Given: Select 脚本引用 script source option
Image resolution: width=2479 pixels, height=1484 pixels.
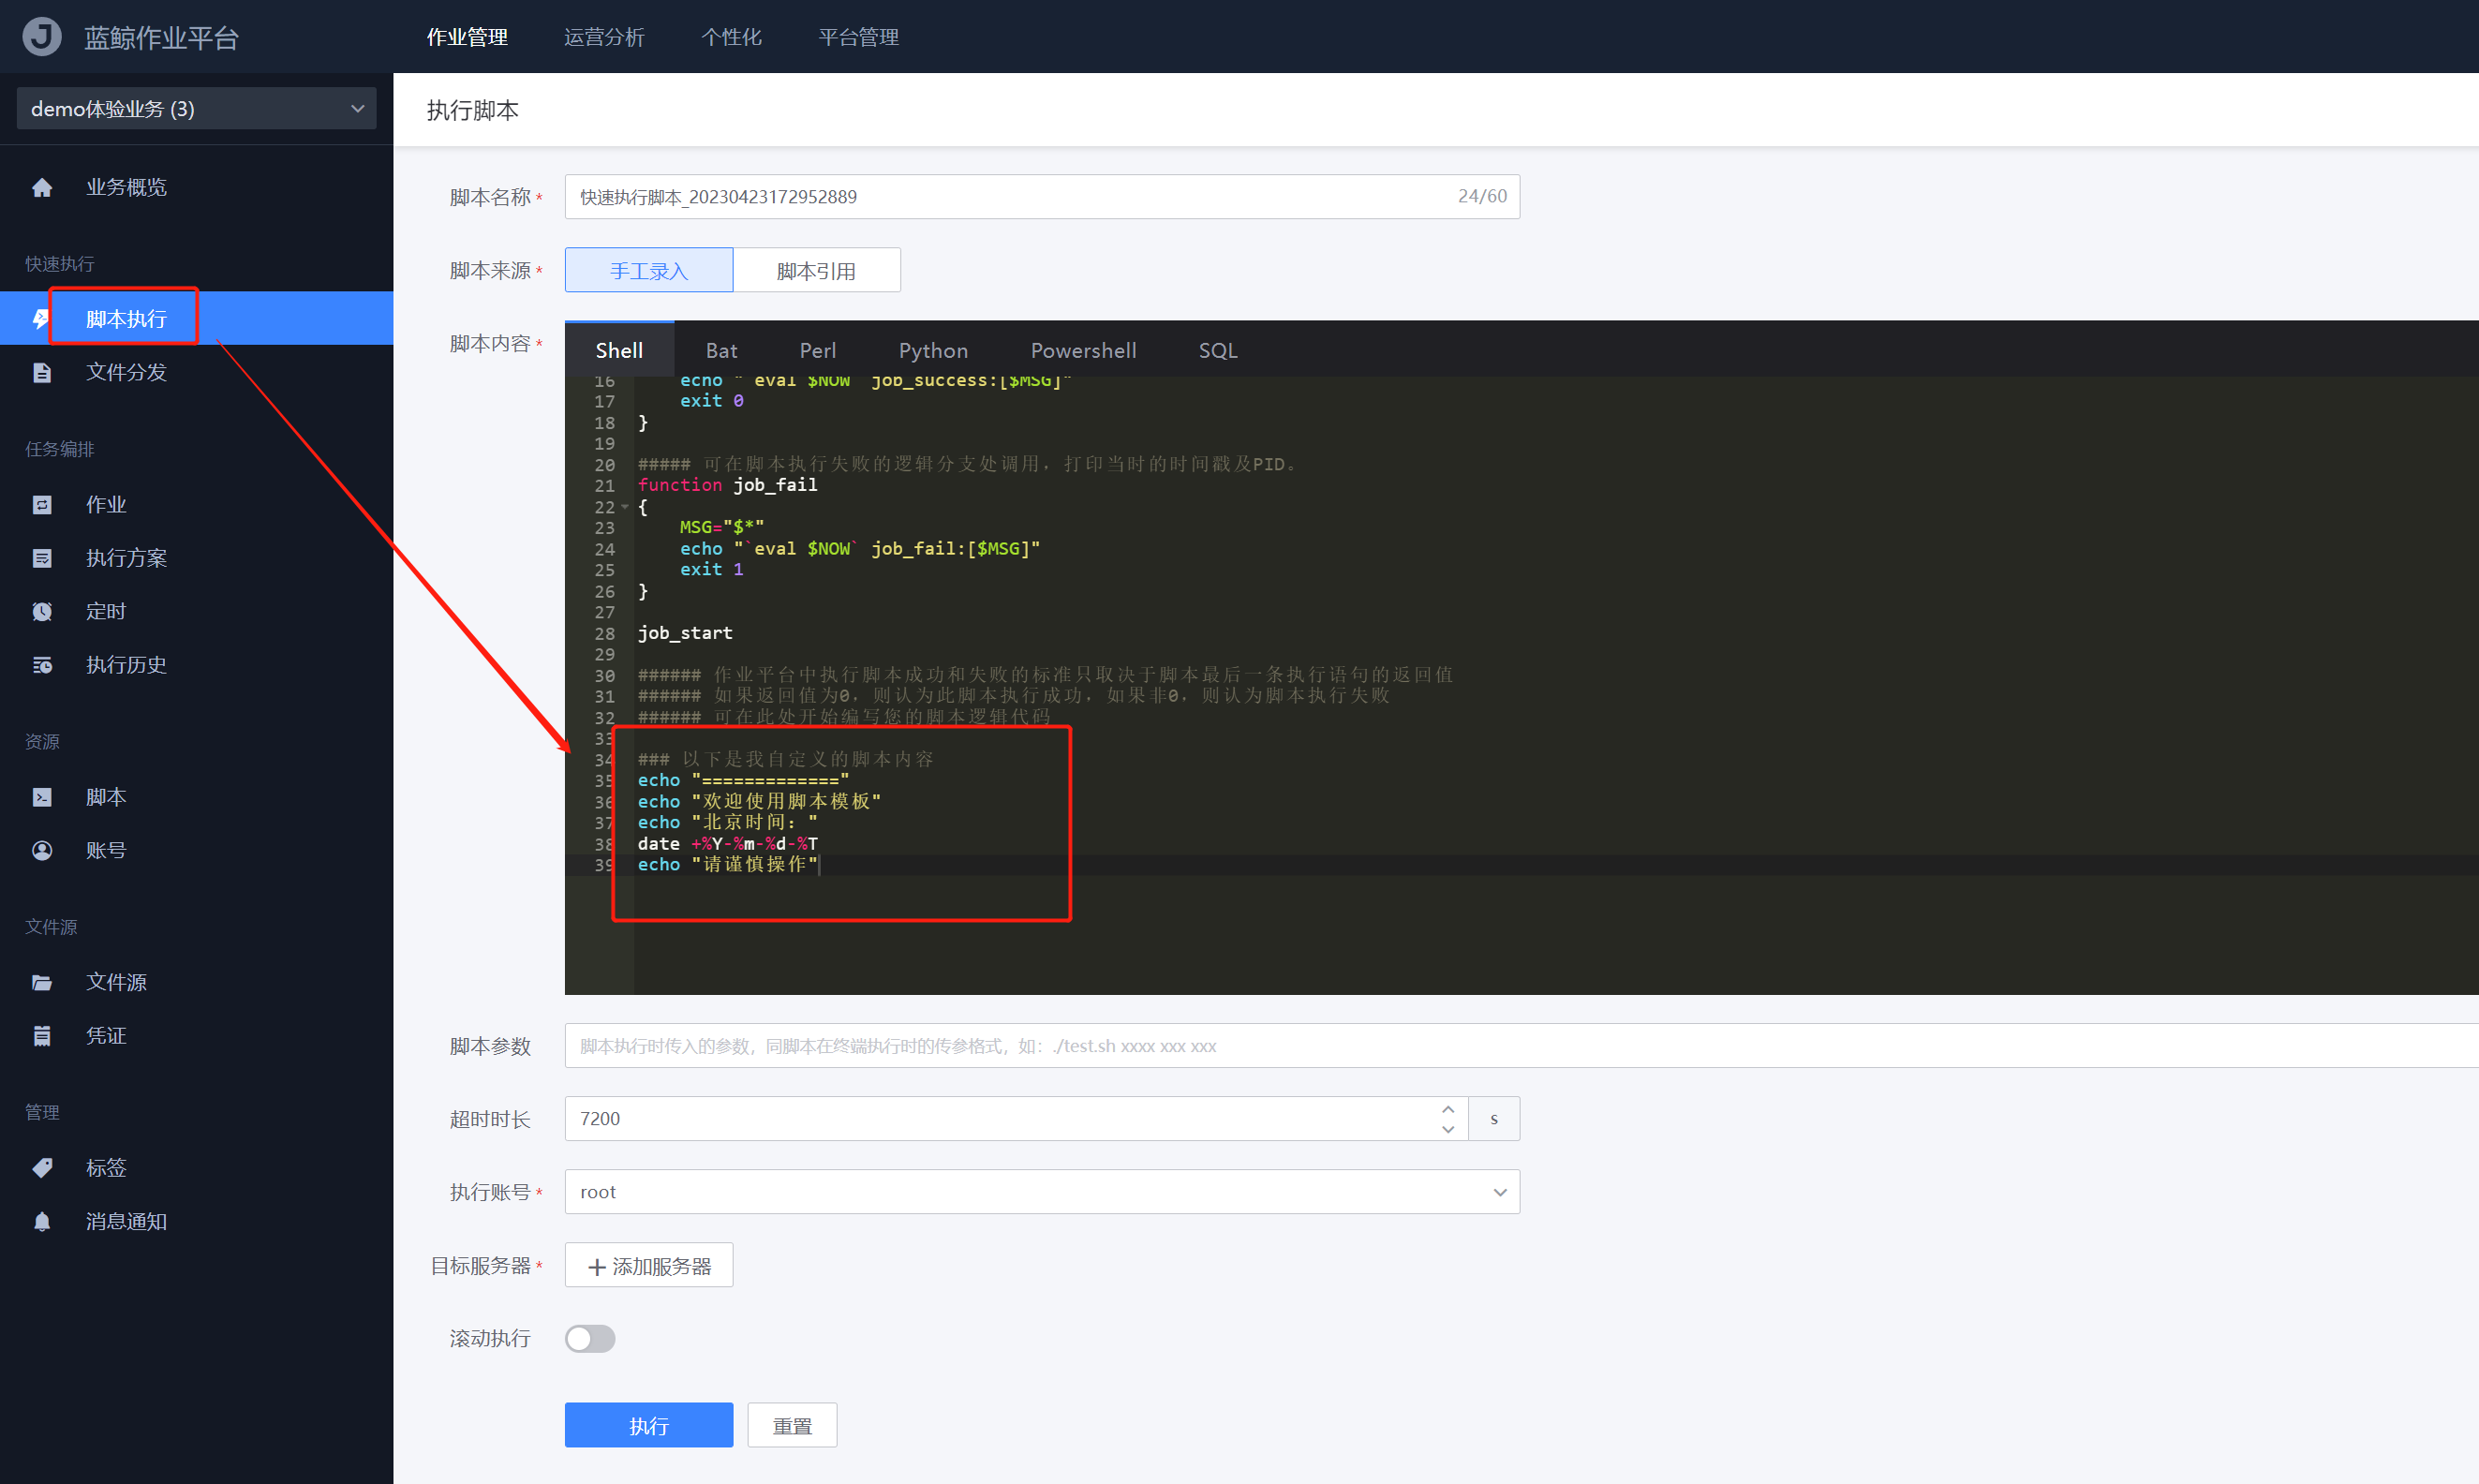Looking at the screenshot, I should point(817,271).
